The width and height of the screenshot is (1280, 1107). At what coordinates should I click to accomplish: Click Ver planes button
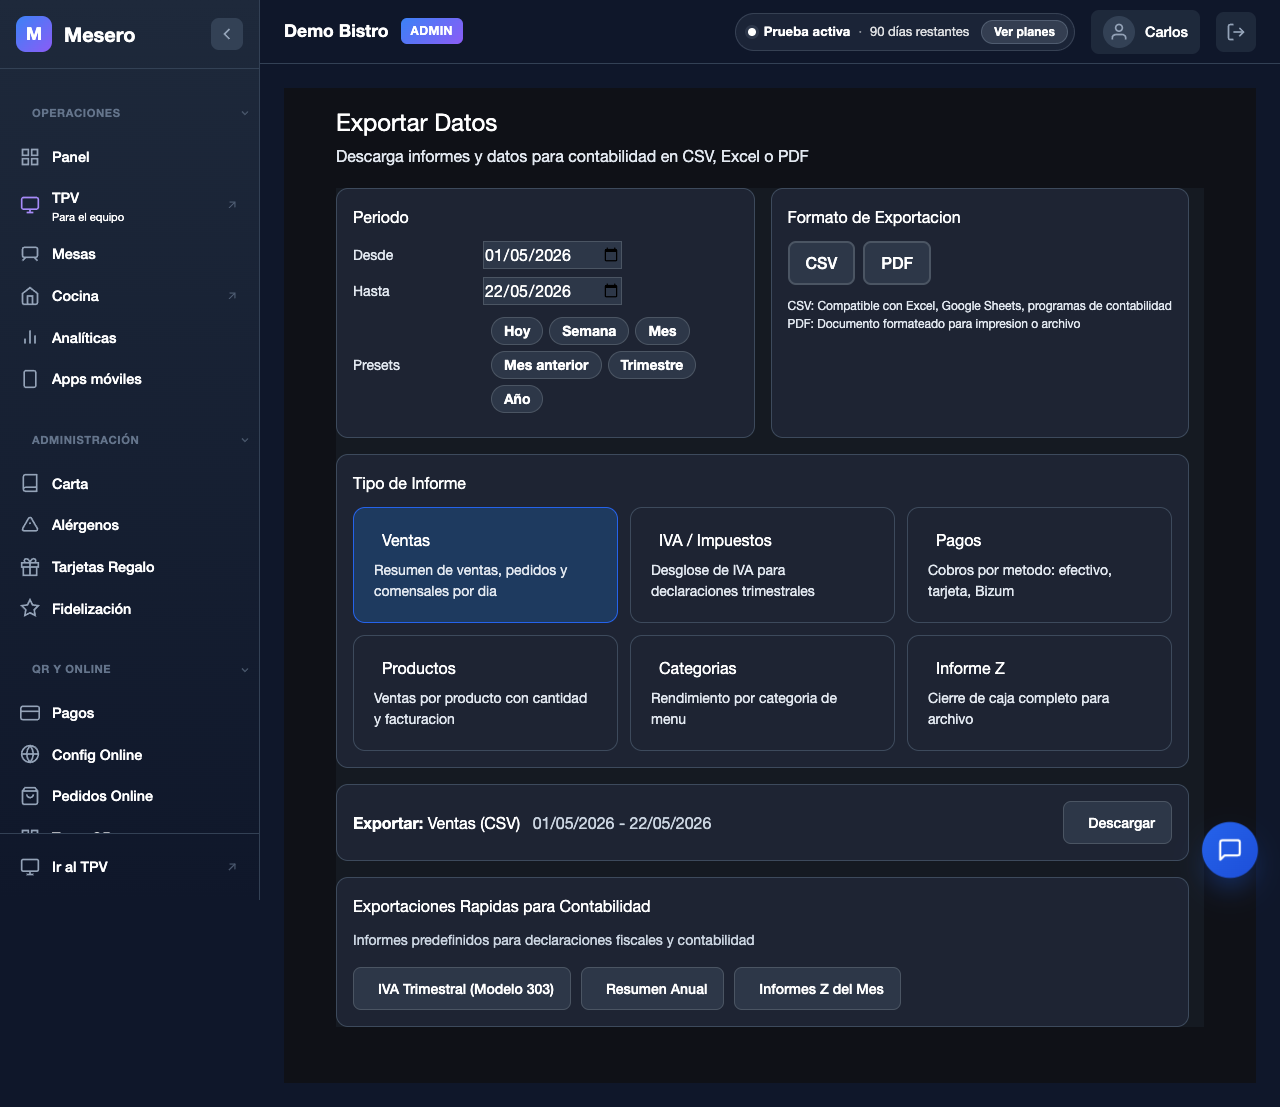tap(1024, 32)
